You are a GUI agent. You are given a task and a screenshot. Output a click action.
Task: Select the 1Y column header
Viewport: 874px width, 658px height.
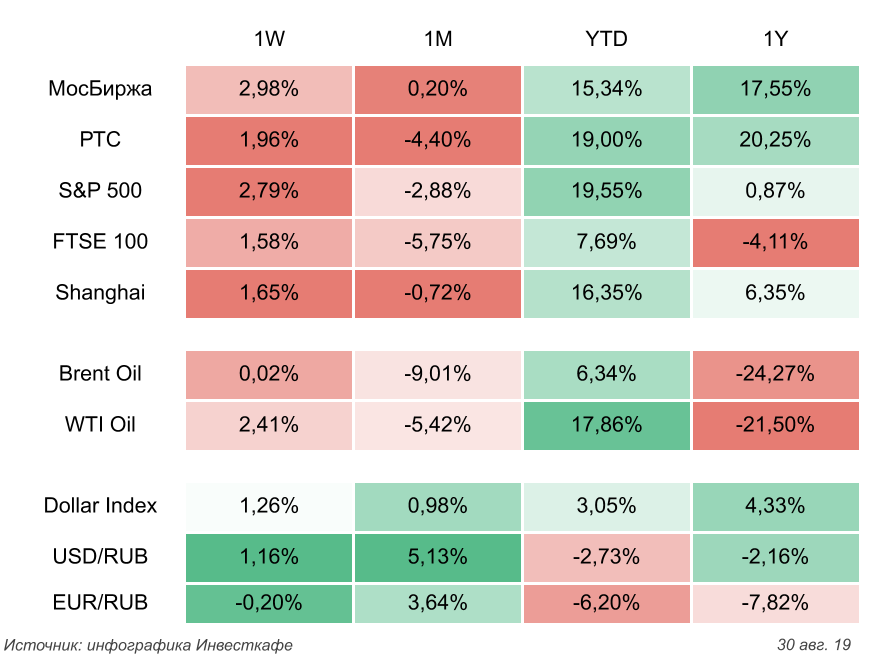click(x=775, y=39)
